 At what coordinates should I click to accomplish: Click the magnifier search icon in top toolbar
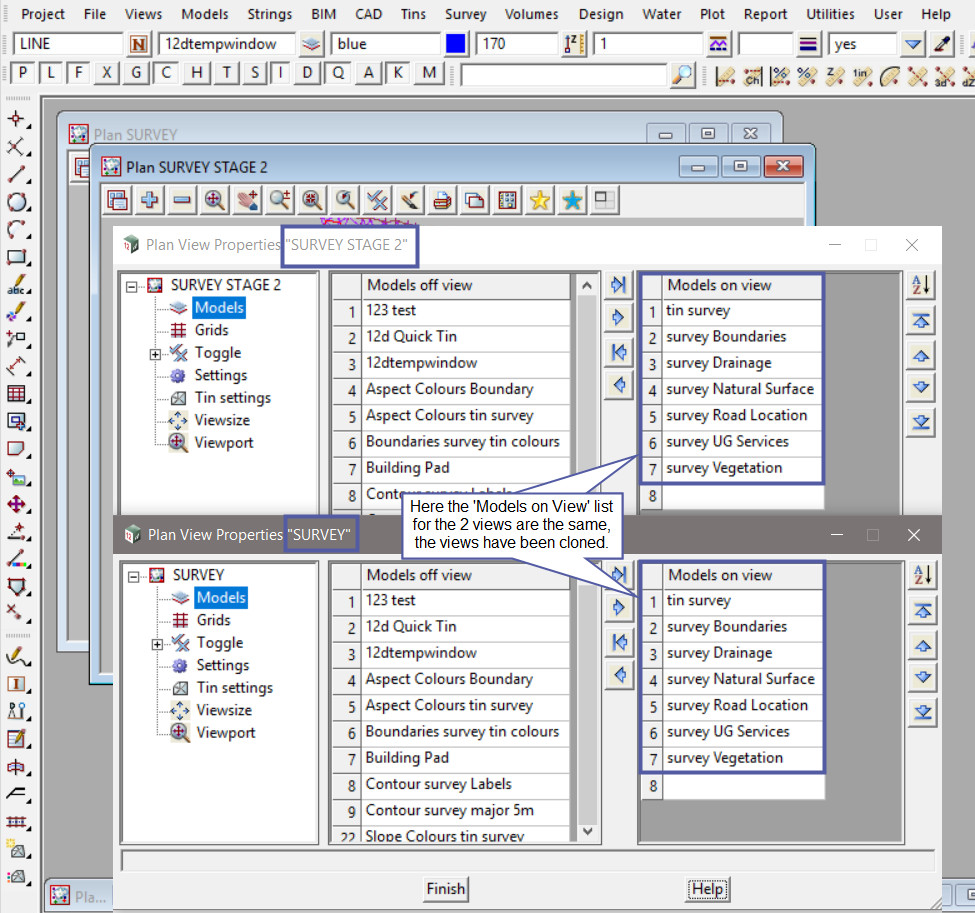(x=682, y=74)
